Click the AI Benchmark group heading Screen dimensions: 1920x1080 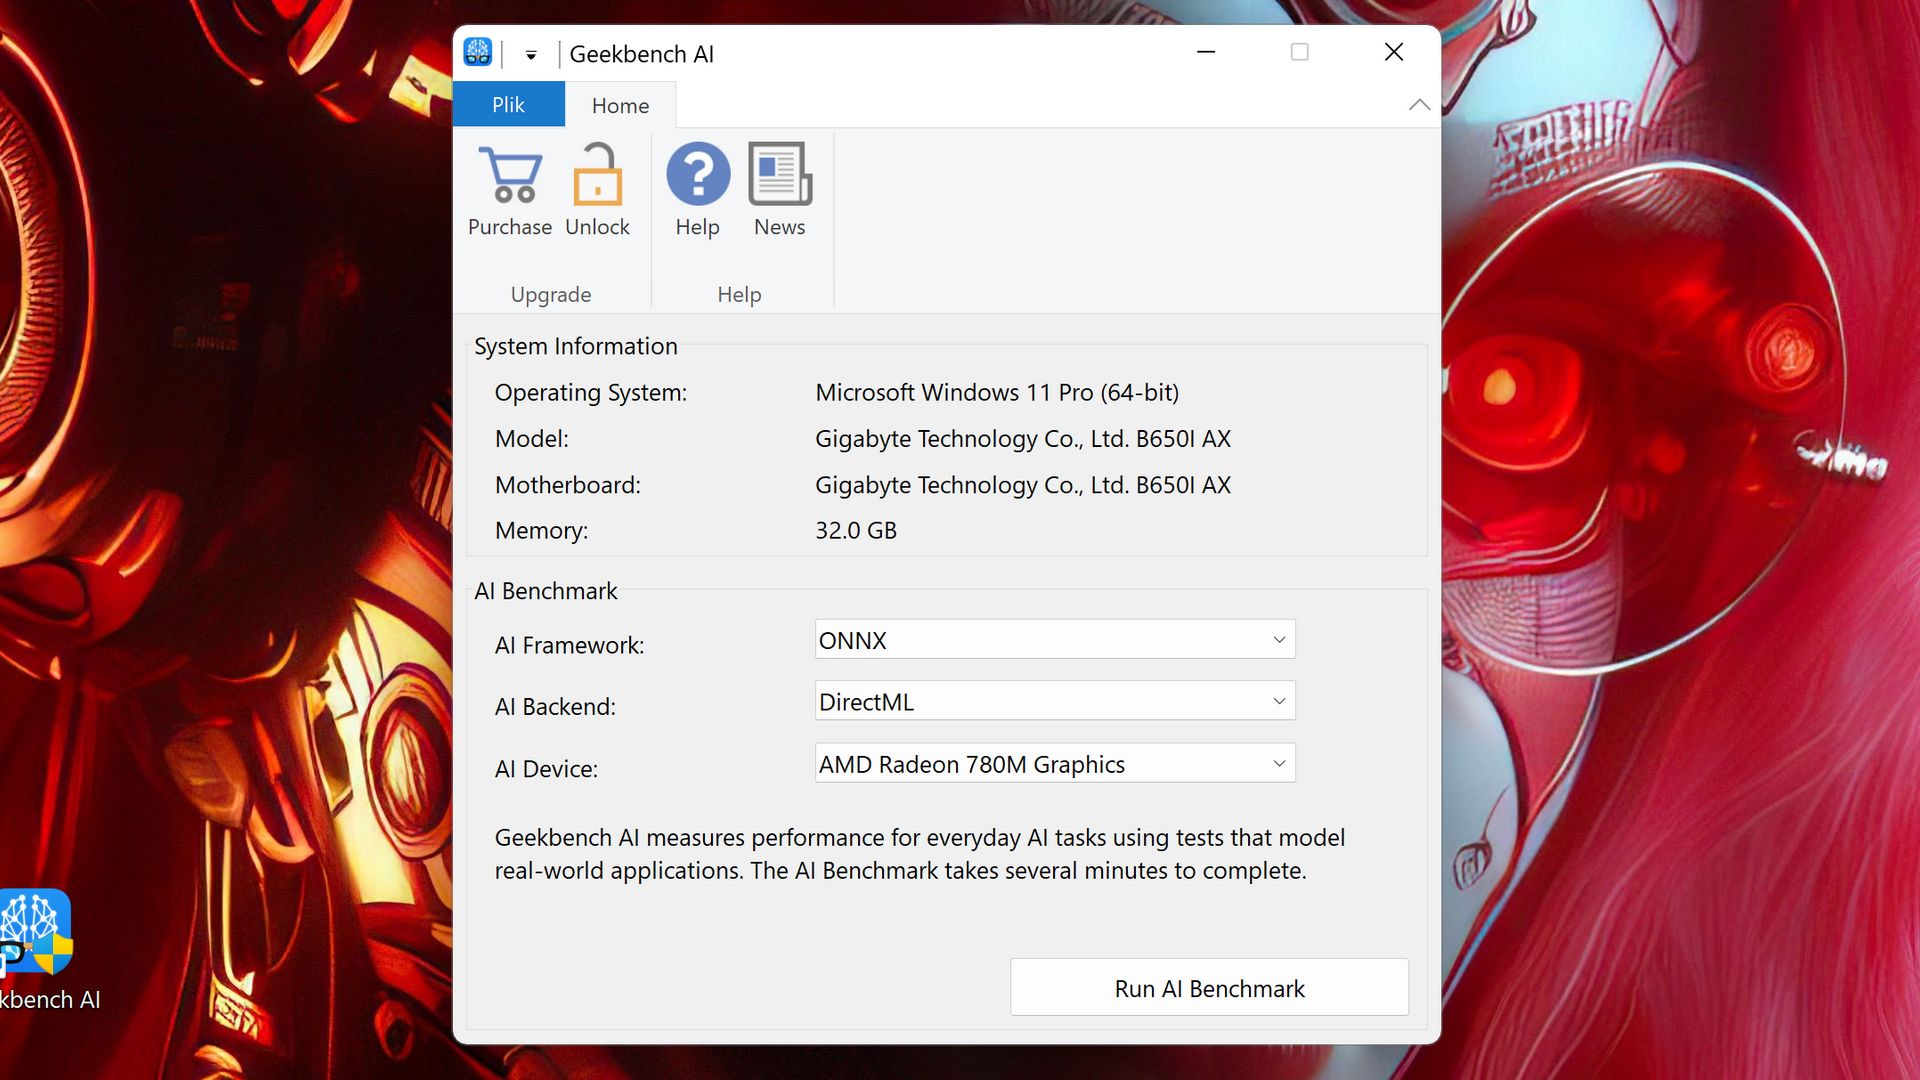(545, 591)
